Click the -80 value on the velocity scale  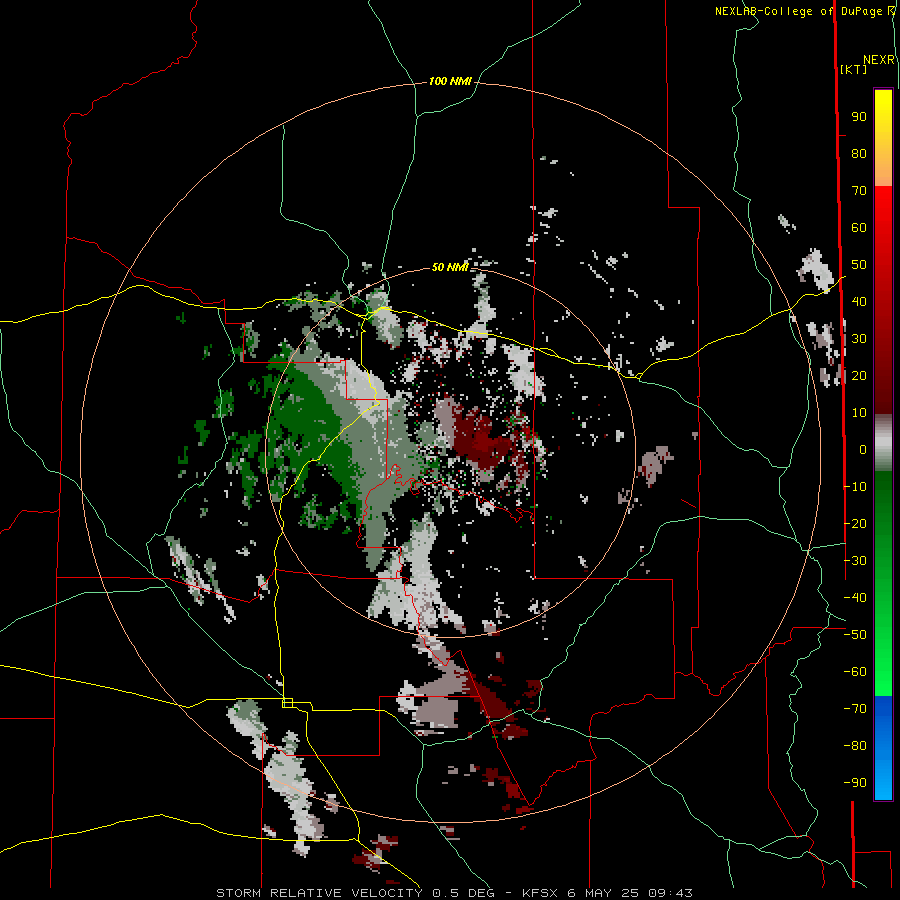855,746
